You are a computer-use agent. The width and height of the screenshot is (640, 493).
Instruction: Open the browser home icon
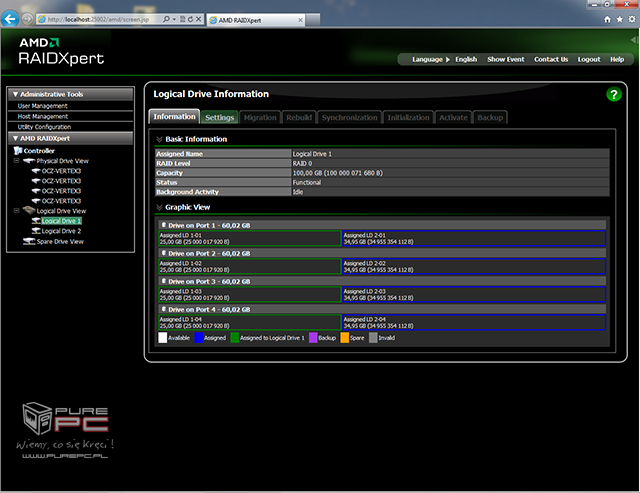tap(607, 19)
